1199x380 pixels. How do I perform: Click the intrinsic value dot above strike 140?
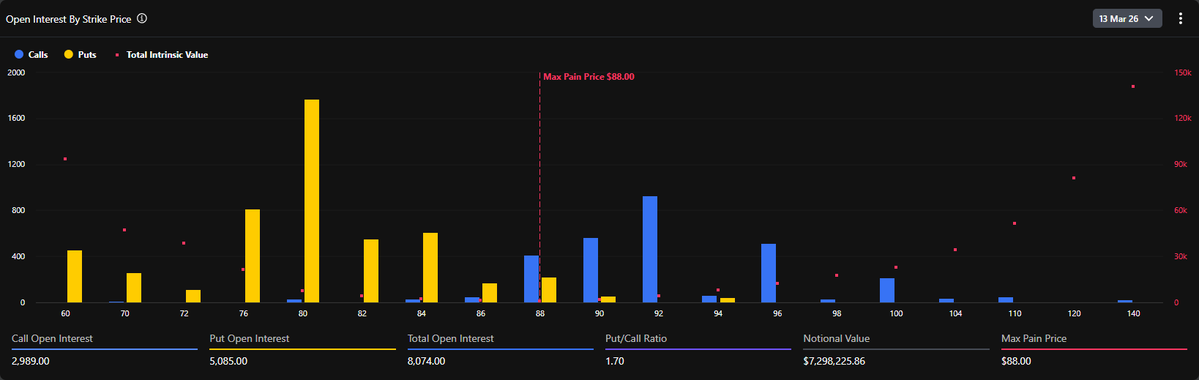pos(1133,86)
